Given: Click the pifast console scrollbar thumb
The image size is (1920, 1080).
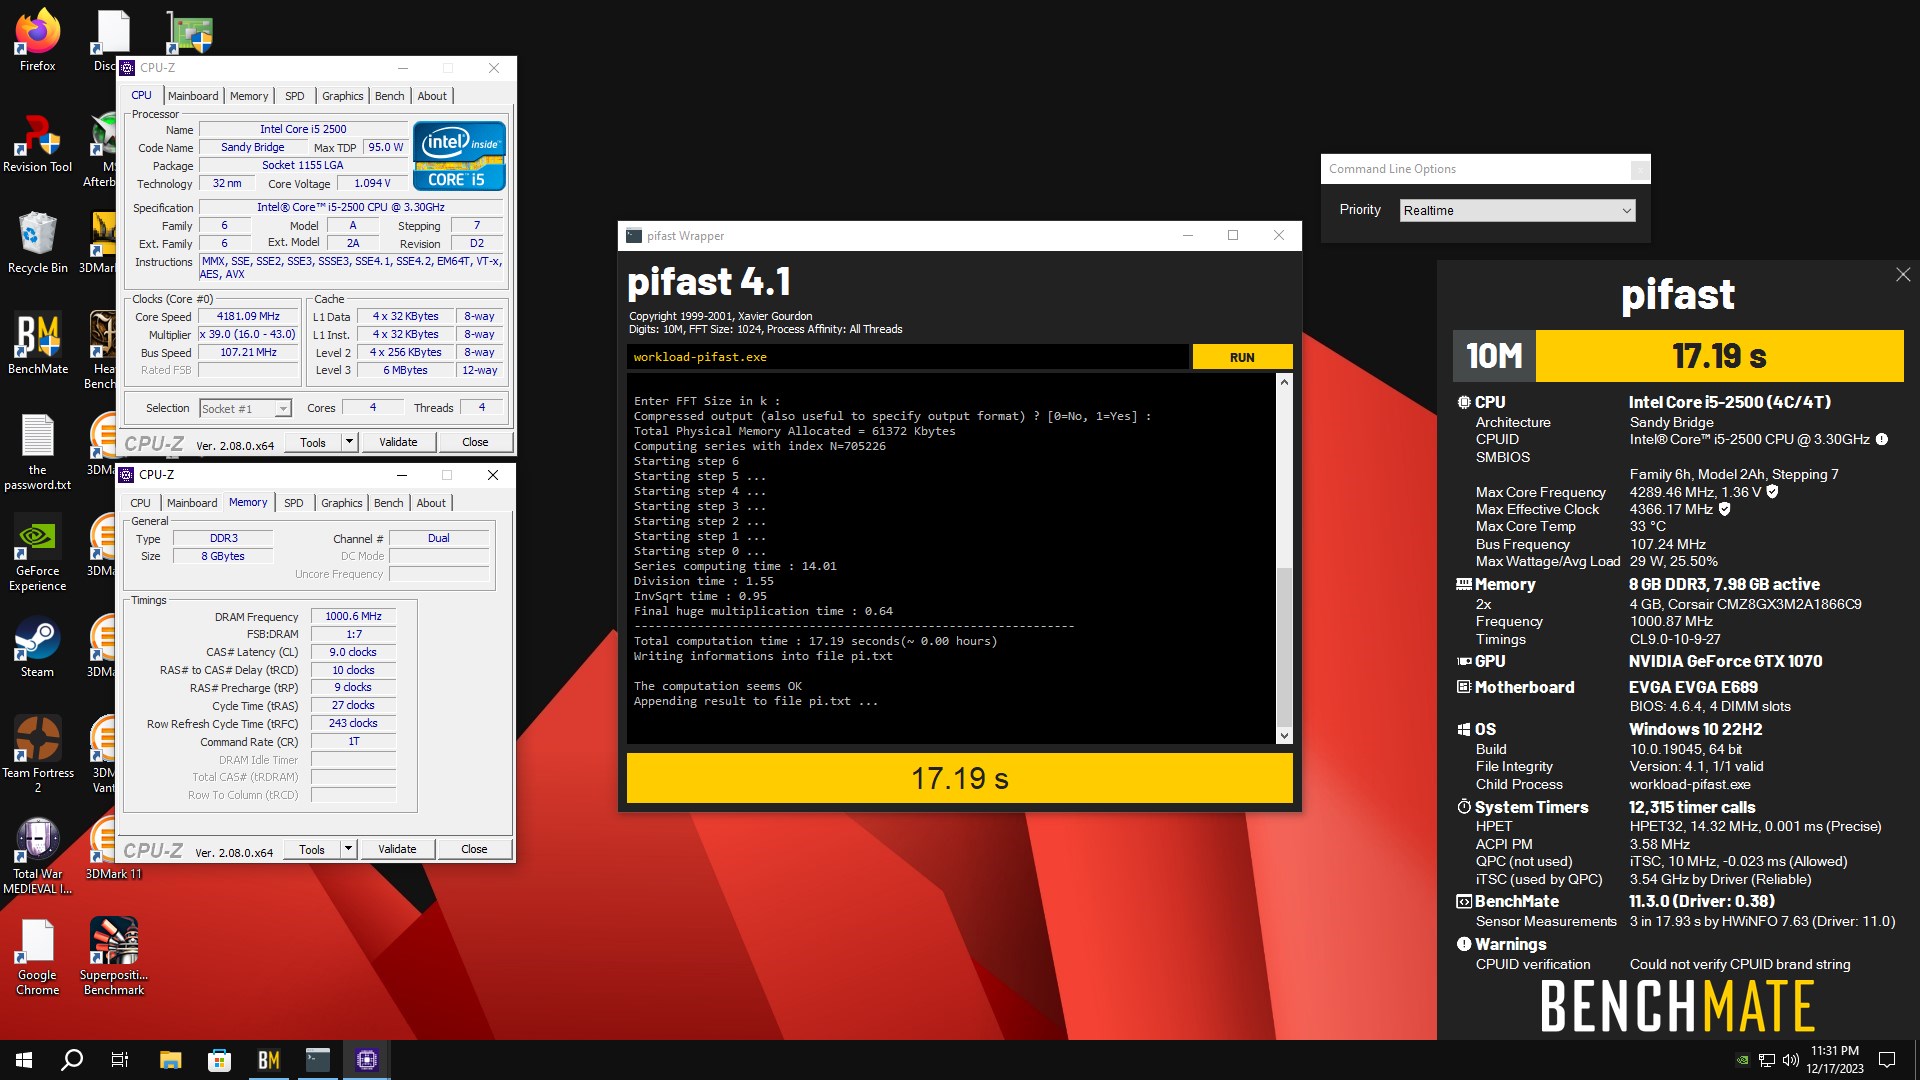Looking at the screenshot, I should (1284, 647).
